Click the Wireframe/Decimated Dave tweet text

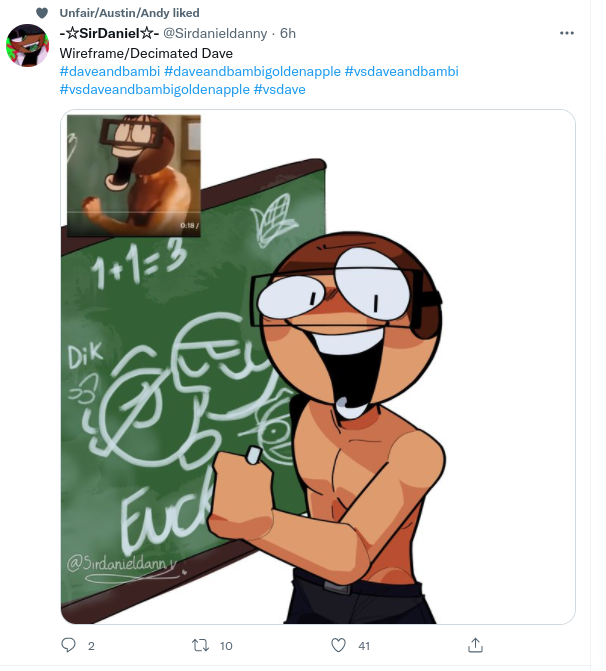146,53
